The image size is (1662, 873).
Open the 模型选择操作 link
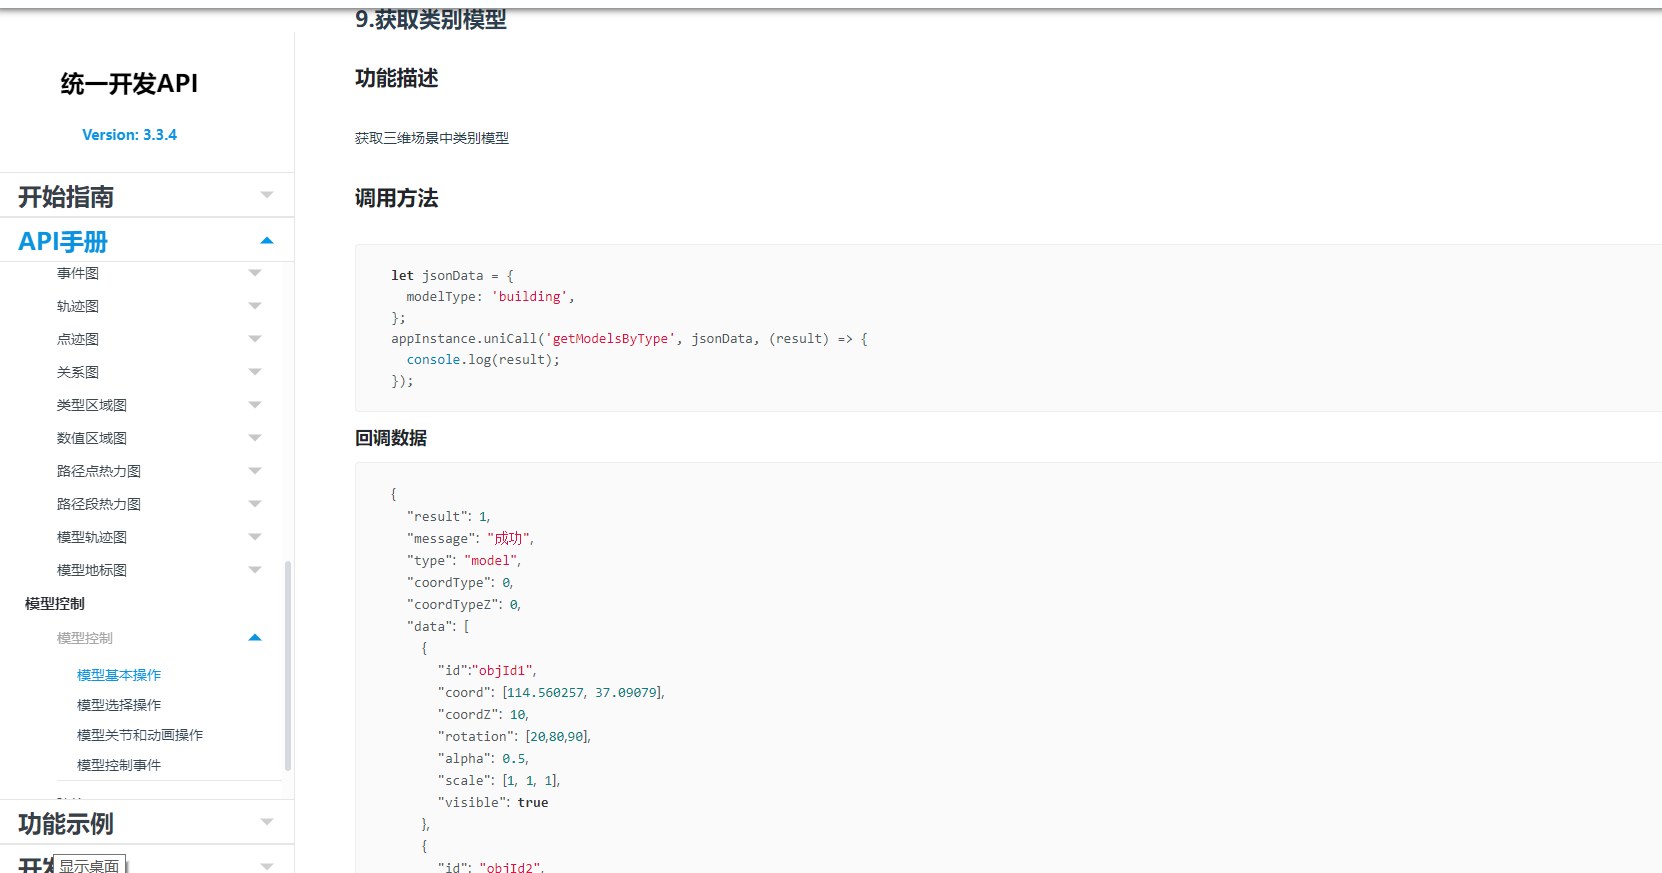(119, 705)
